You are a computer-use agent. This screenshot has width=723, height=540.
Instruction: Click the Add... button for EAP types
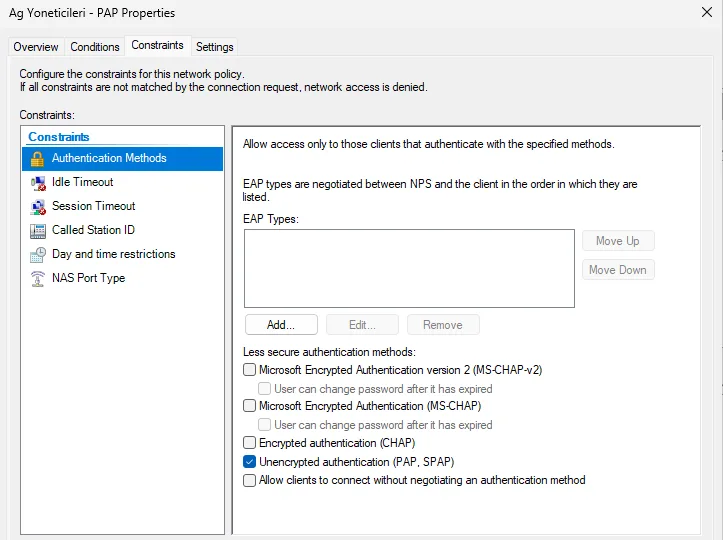(281, 325)
